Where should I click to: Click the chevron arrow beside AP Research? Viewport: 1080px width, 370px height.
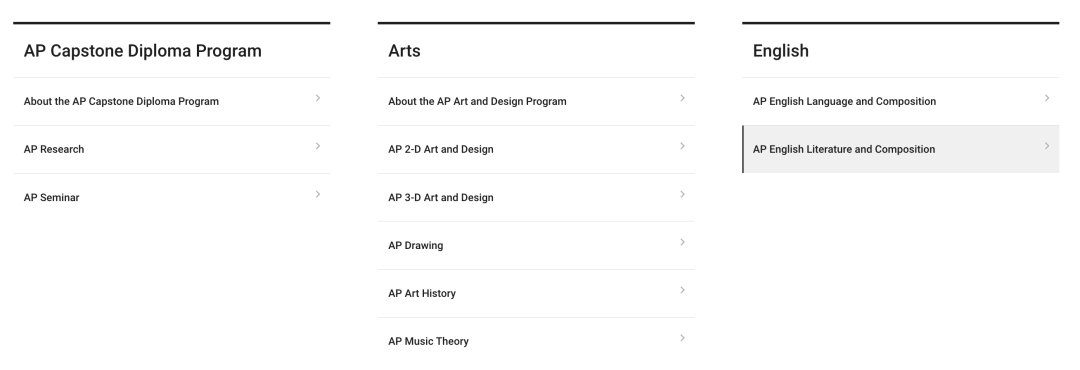pyautogui.click(x=318, y=146)
